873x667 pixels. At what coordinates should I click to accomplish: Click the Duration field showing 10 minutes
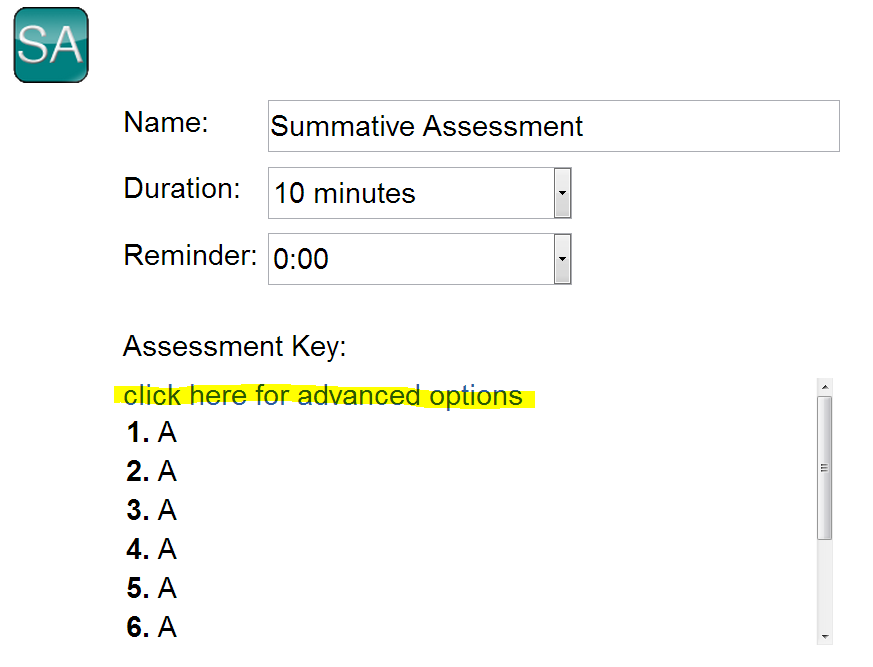tap(410, 193)
